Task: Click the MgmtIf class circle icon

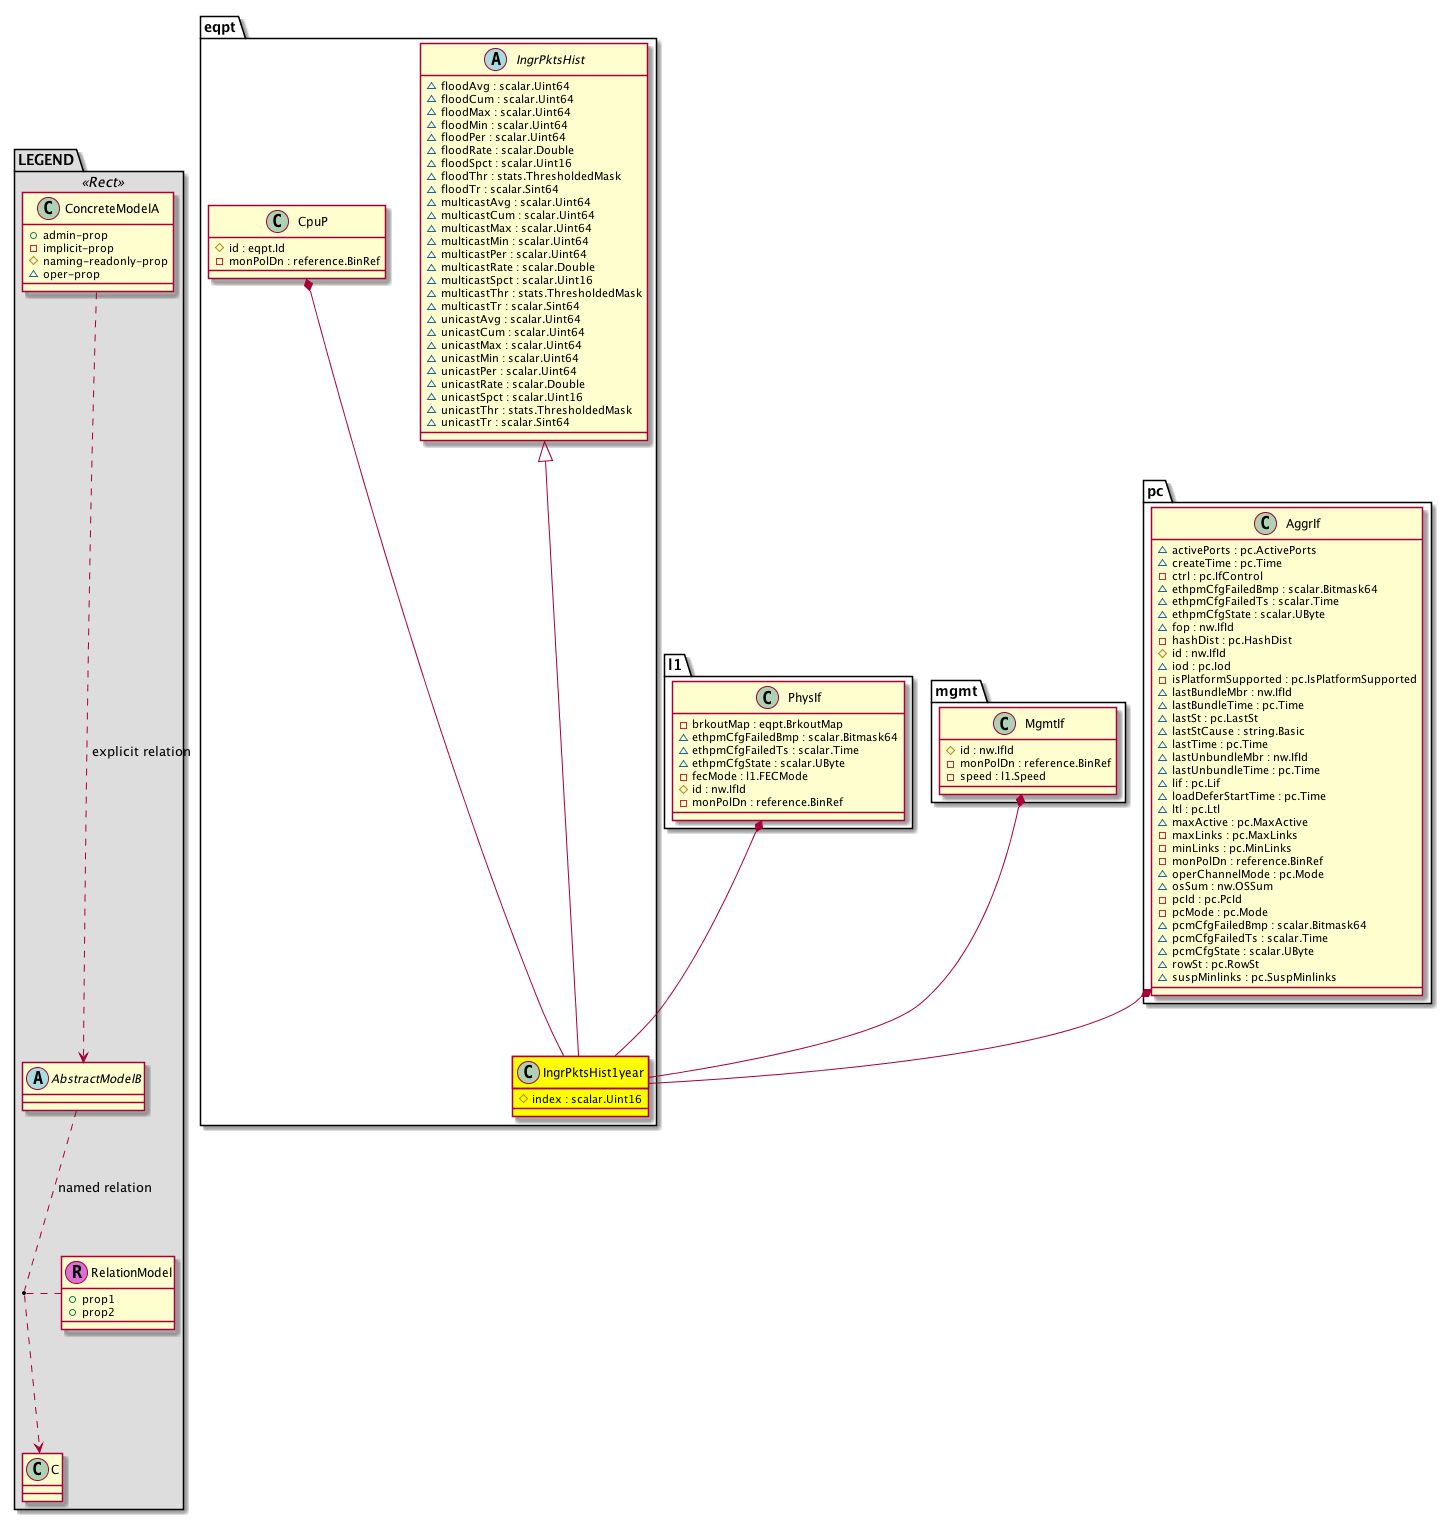Action: coord(1004,724)
